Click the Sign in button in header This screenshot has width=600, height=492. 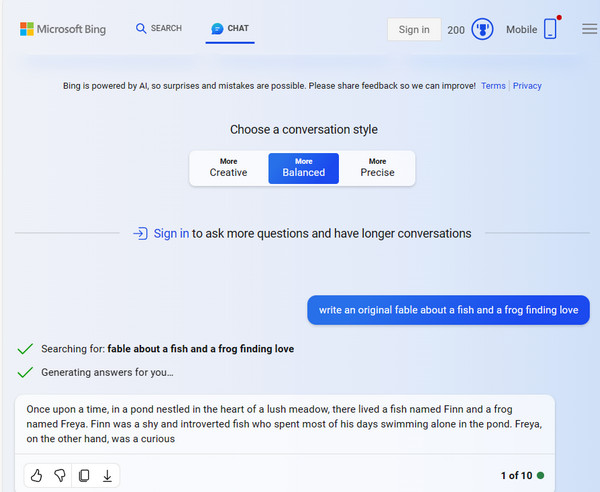pyautogui.click(x=414, y=29)
